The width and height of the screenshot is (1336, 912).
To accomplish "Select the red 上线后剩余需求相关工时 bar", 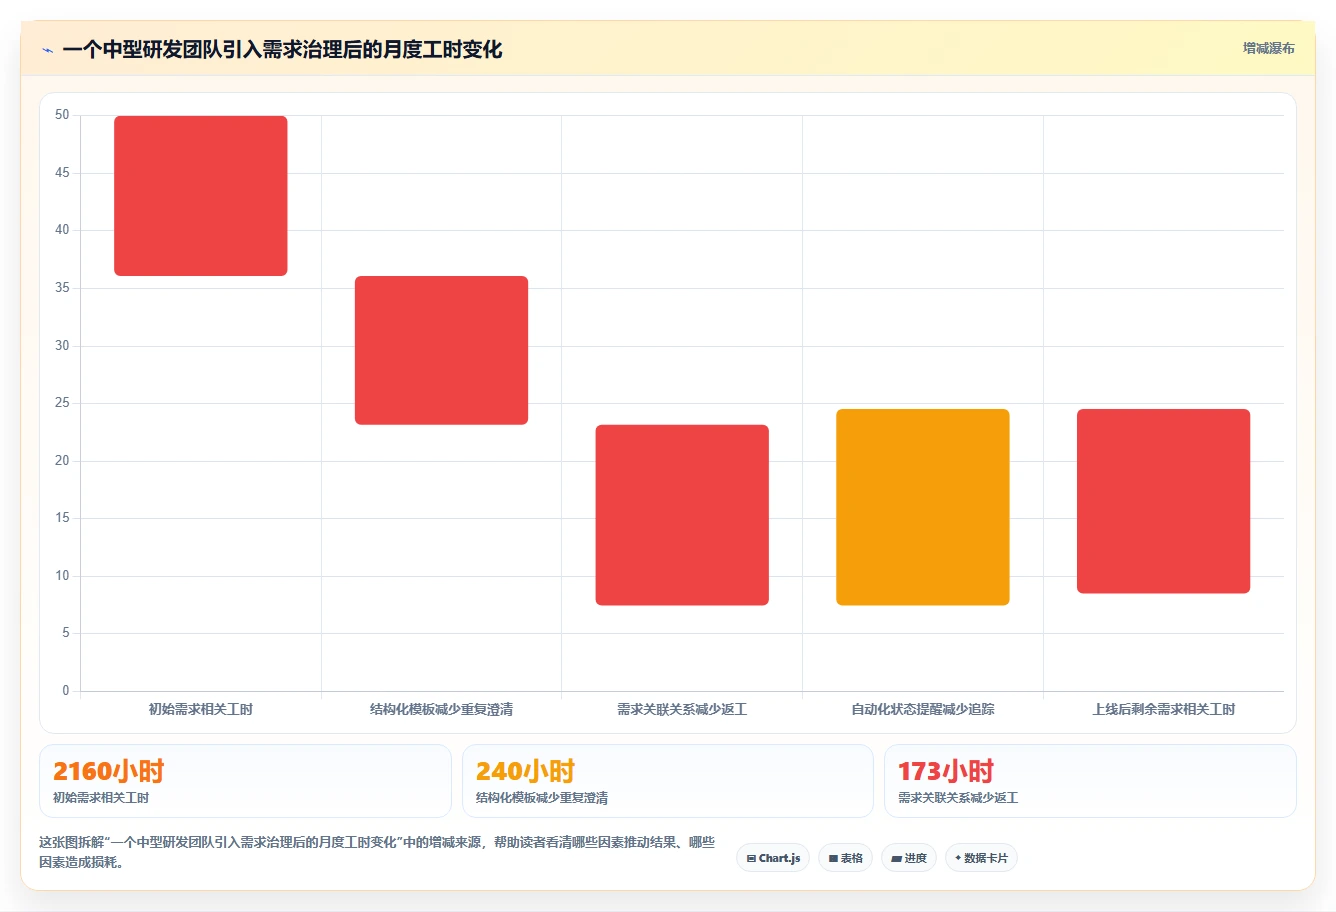I will pos(1164,501).
